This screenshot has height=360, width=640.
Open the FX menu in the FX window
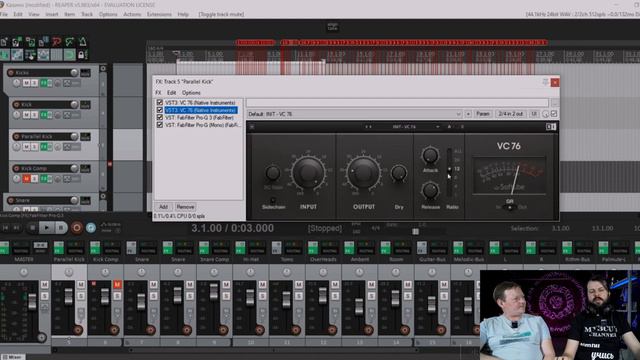pyautogui.click(x=158, y=93)
